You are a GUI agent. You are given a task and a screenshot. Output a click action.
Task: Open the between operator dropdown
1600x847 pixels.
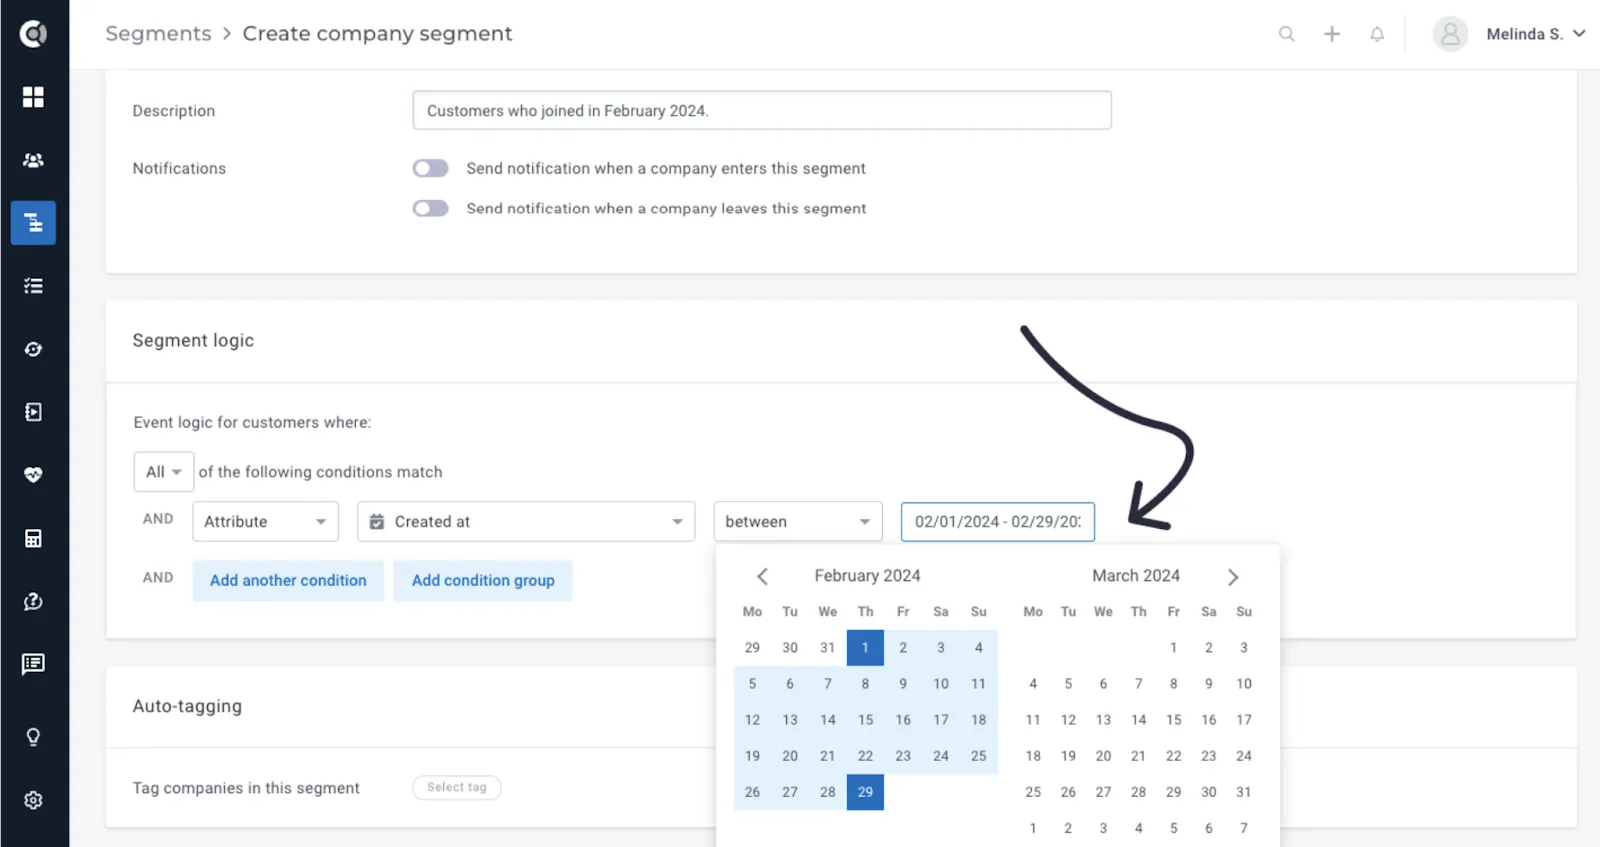[798, 522]
